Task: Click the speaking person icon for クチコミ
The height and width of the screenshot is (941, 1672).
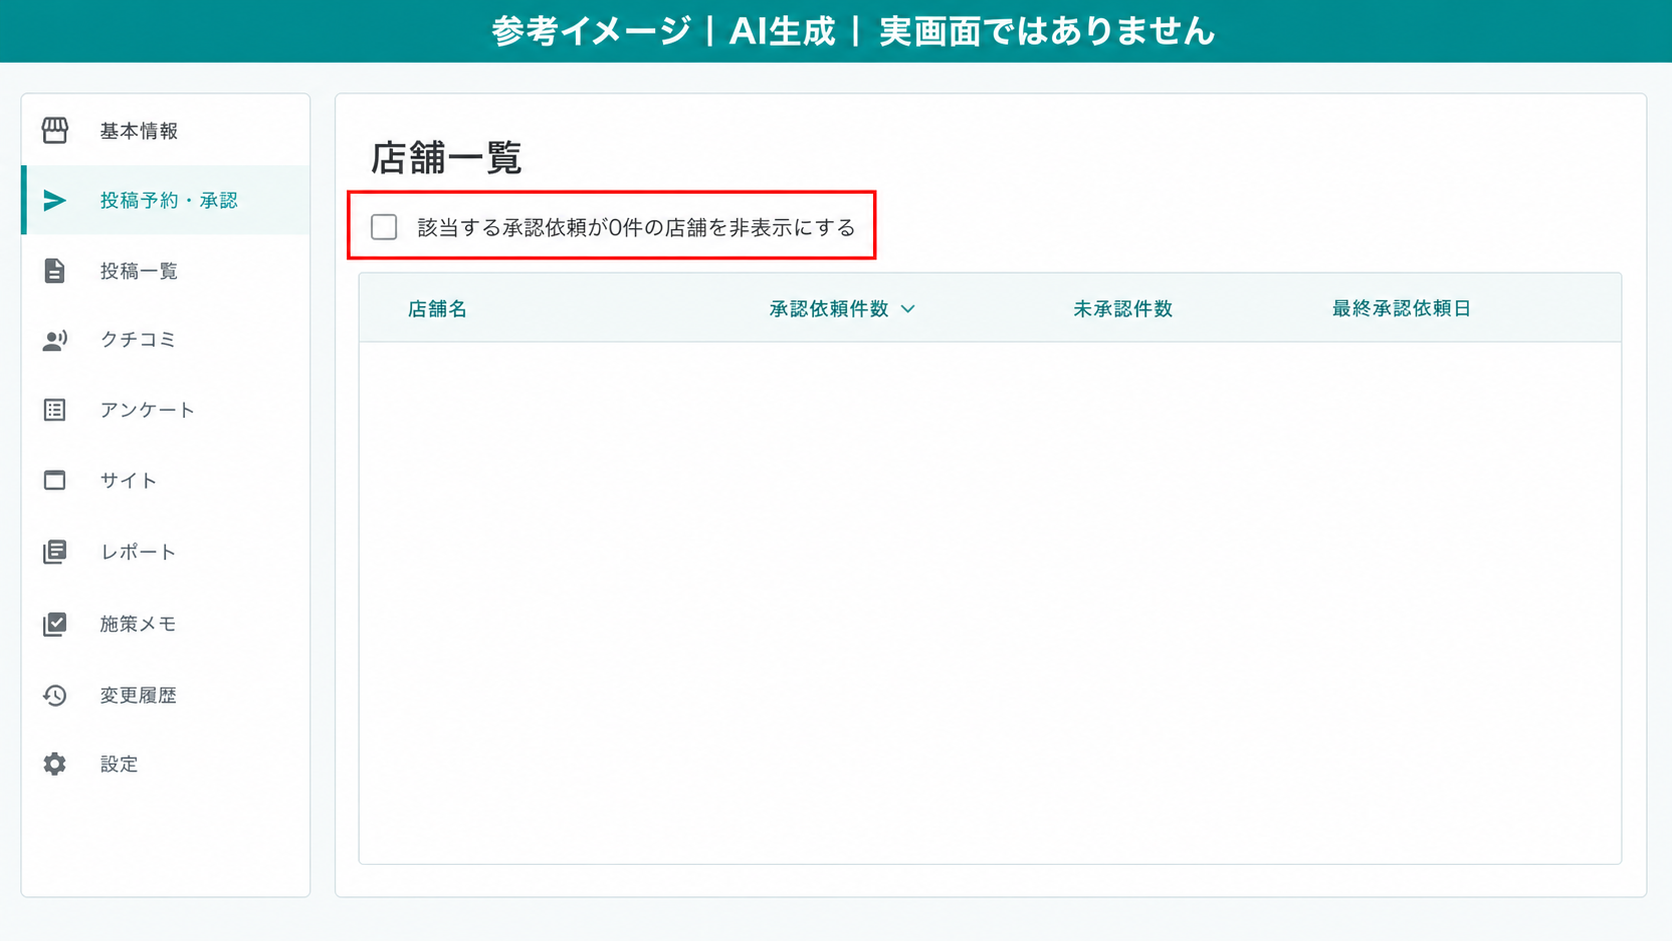Action: coord(55,340)
